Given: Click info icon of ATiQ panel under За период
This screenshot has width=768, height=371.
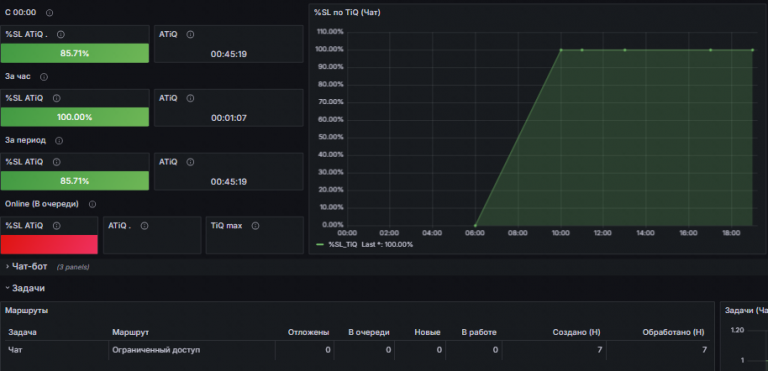Looking at the screenshot, I should tap(191, 162).
